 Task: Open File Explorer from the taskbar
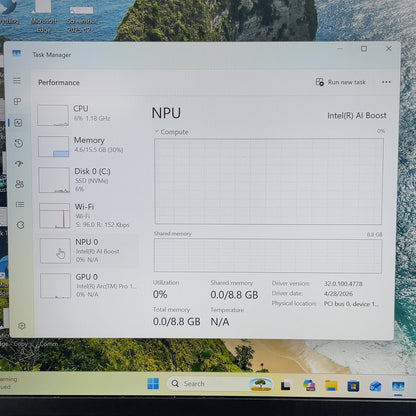click(x=331, y=386)
